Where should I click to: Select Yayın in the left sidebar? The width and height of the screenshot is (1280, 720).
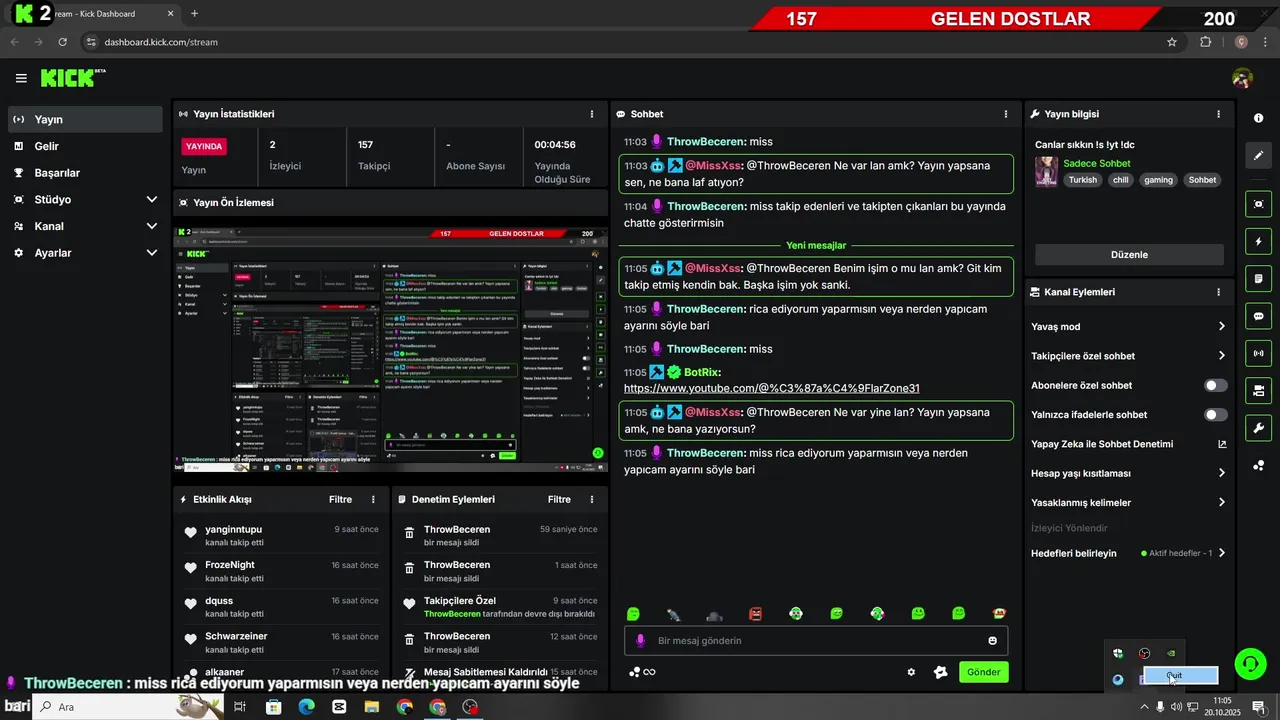[85, 119]
